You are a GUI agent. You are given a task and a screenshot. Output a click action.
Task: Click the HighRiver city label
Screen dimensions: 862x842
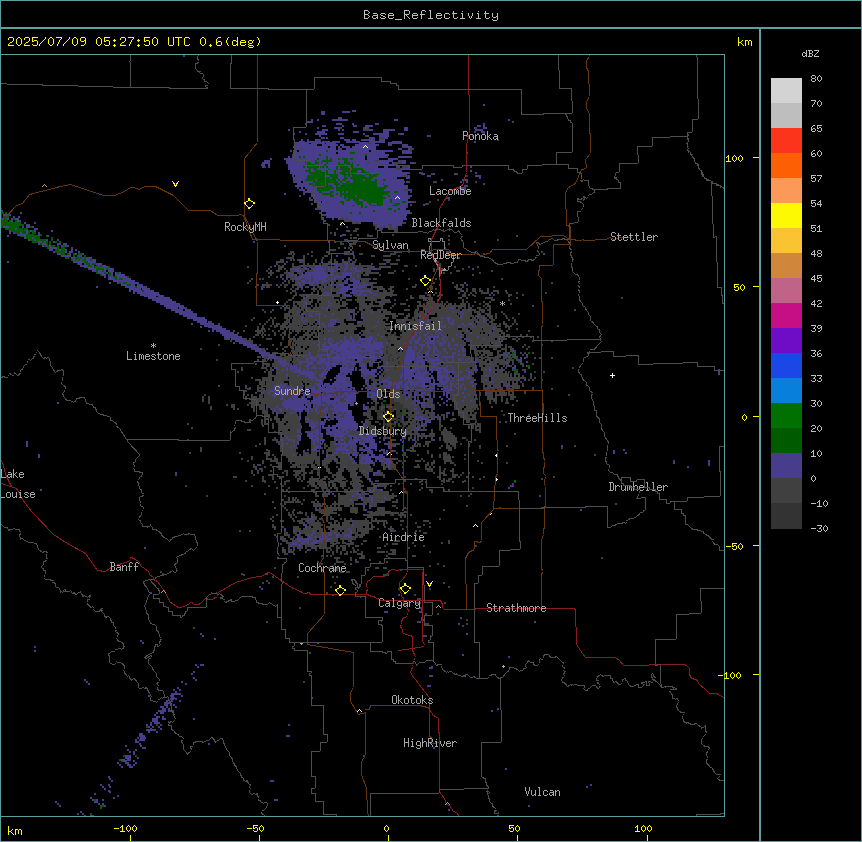click(x=430, y=743)
